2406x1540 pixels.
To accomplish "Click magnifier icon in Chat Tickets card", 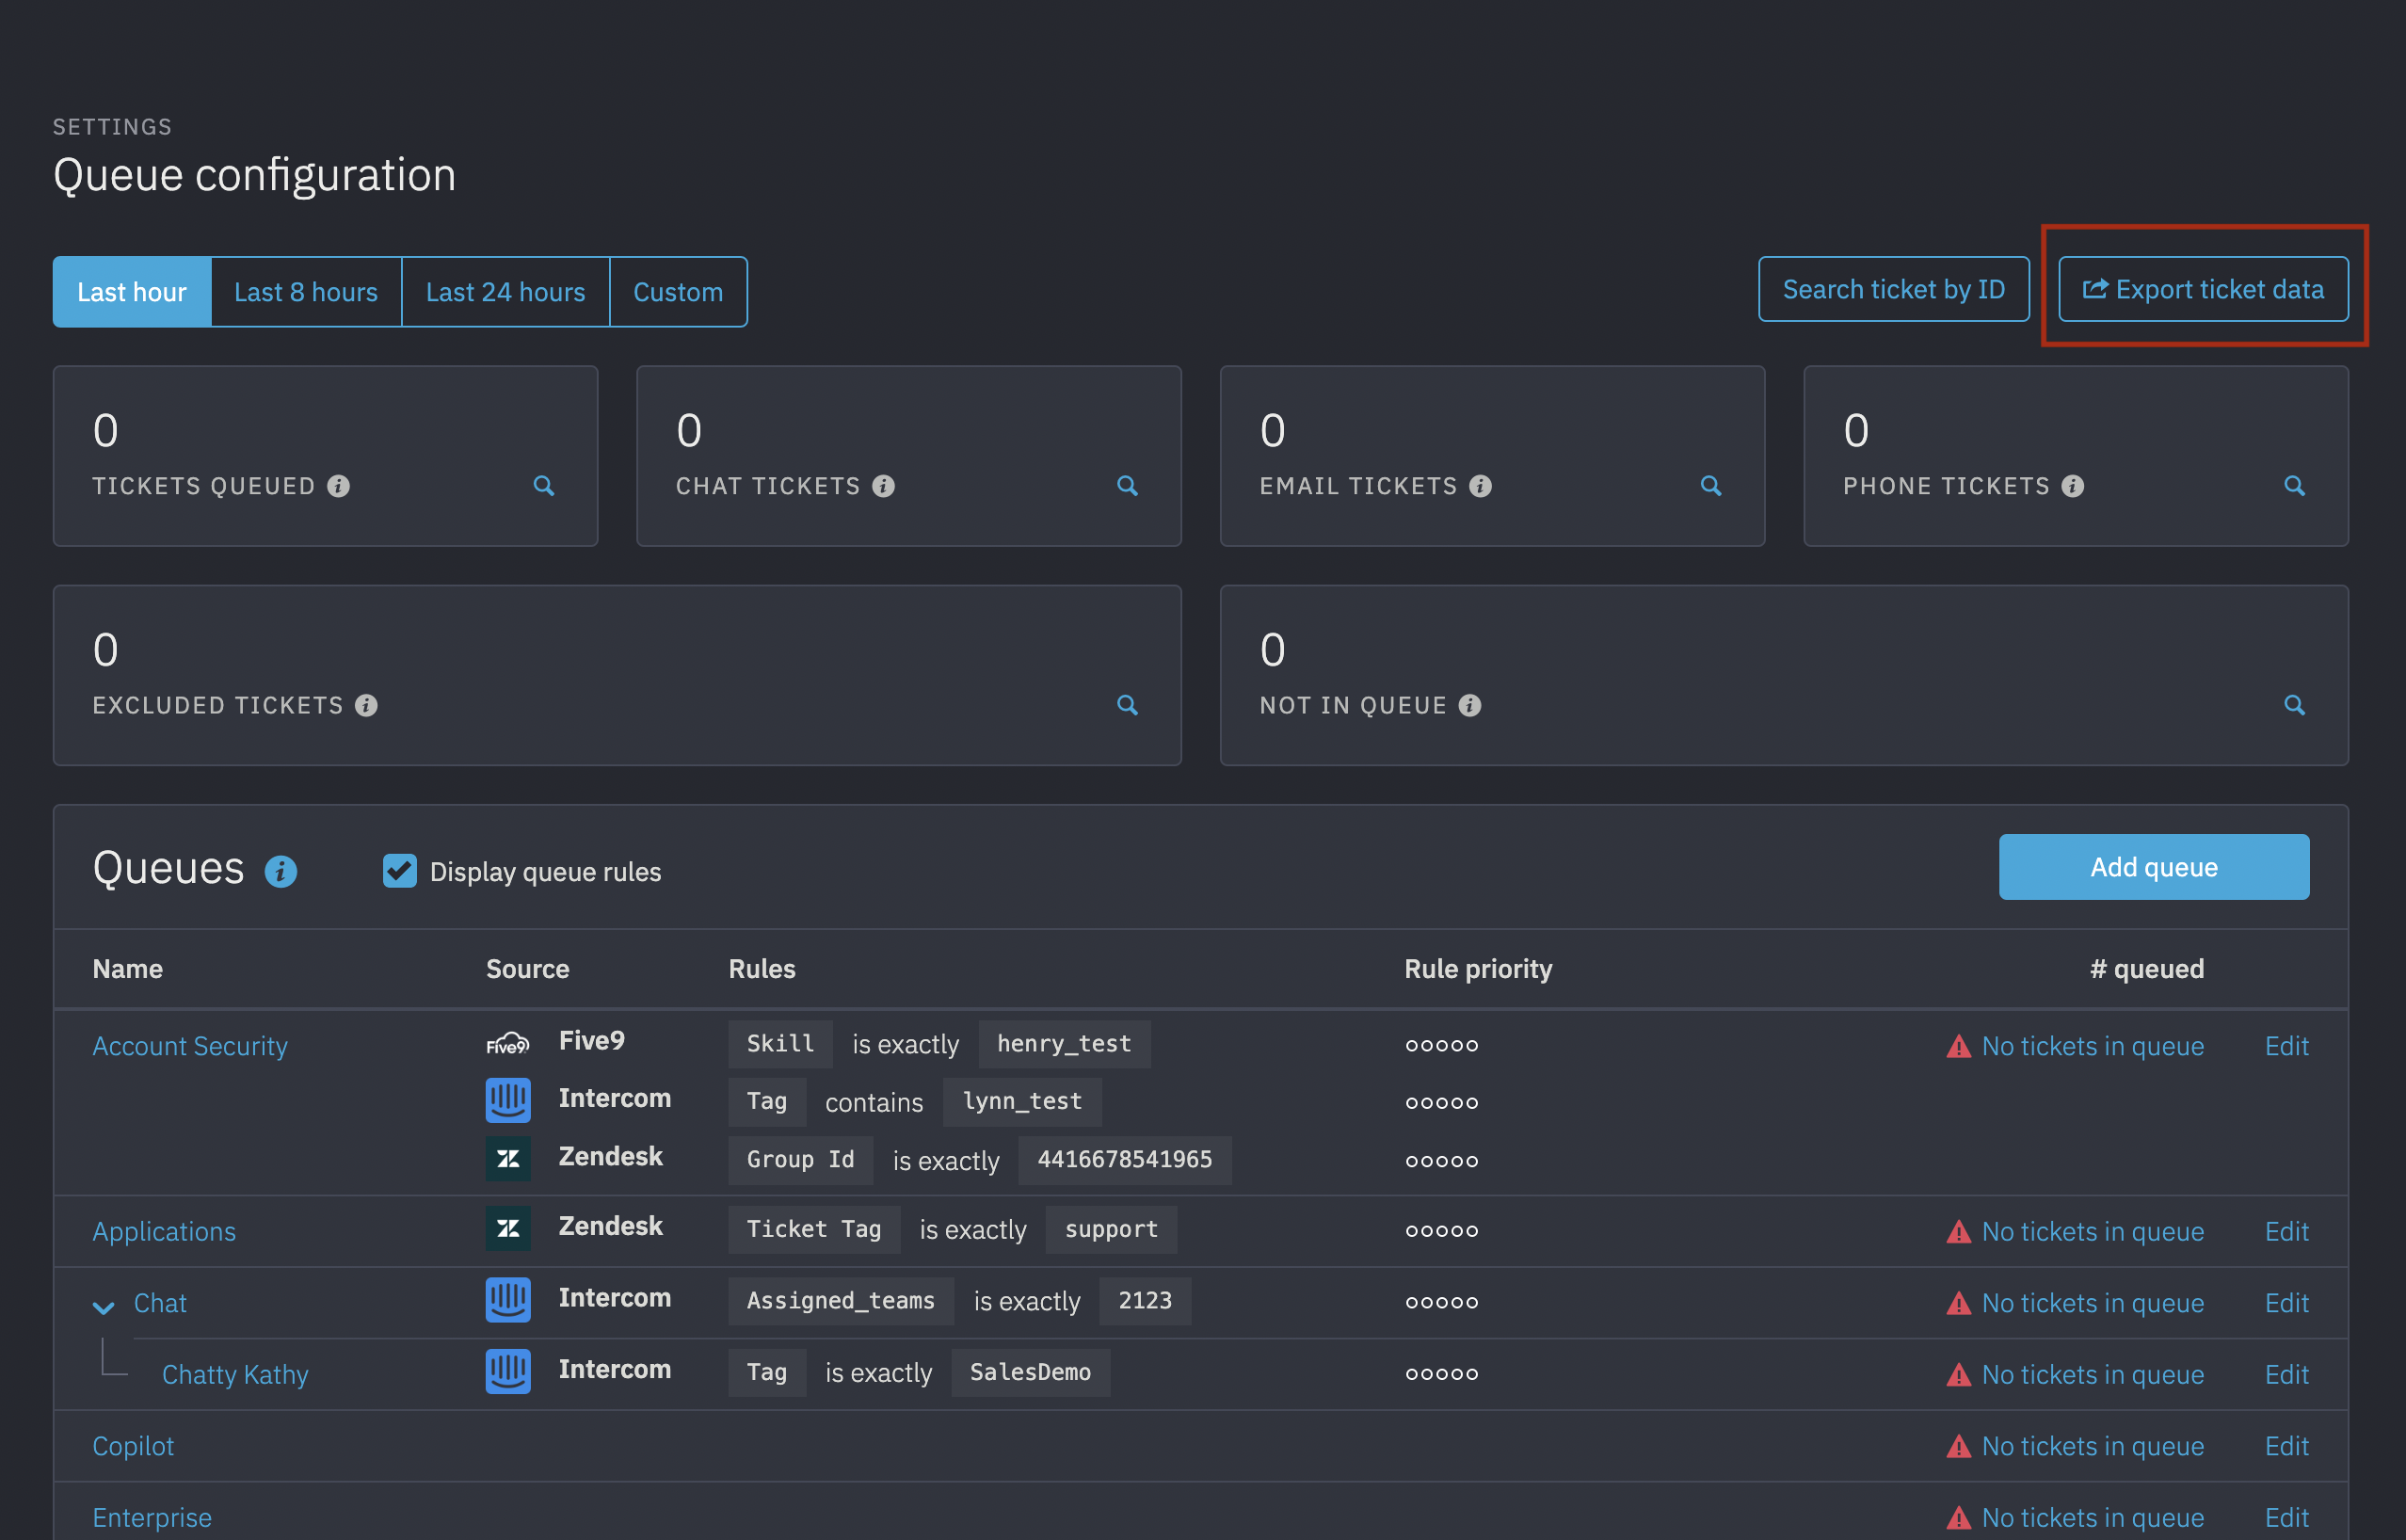I will click(1127, 486).
